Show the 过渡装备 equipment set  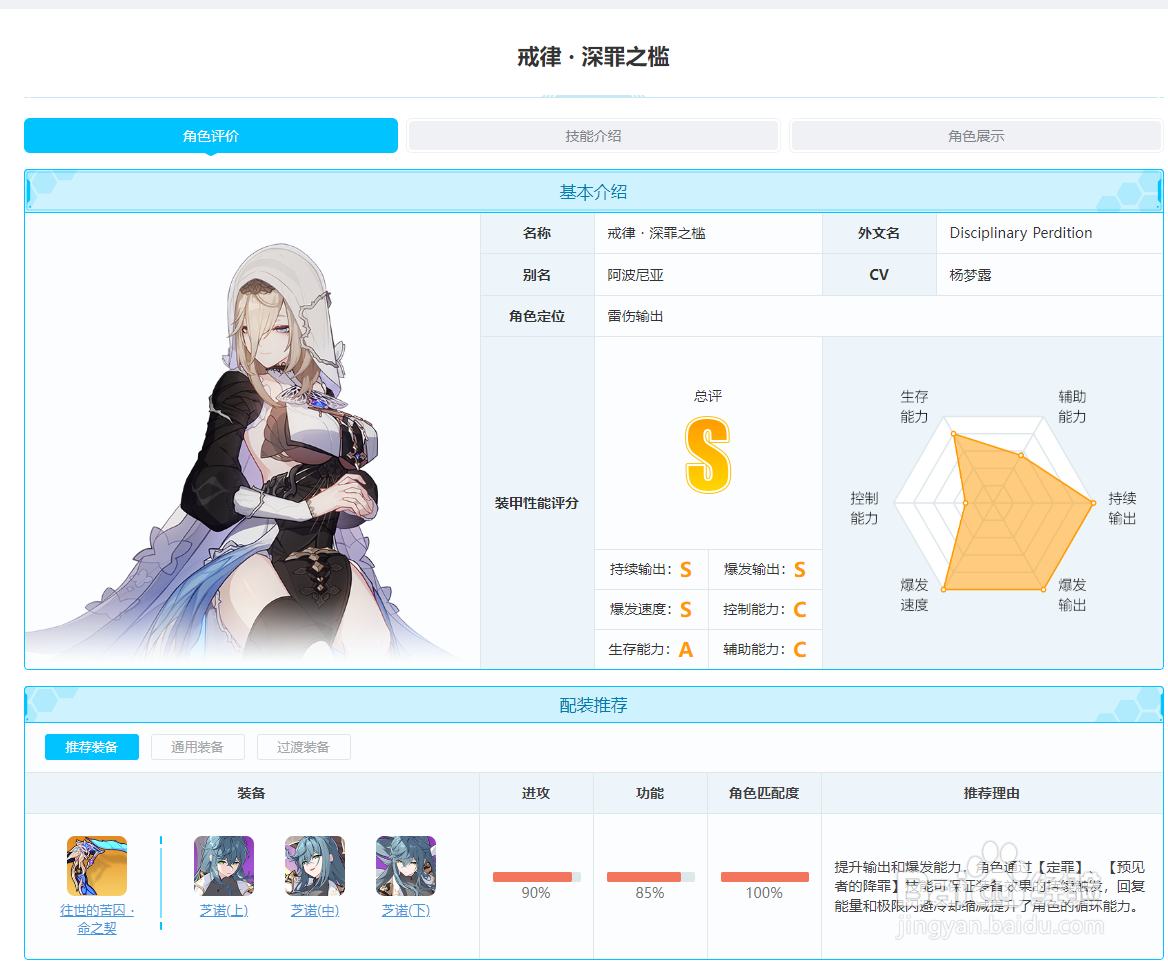(303, 747)
